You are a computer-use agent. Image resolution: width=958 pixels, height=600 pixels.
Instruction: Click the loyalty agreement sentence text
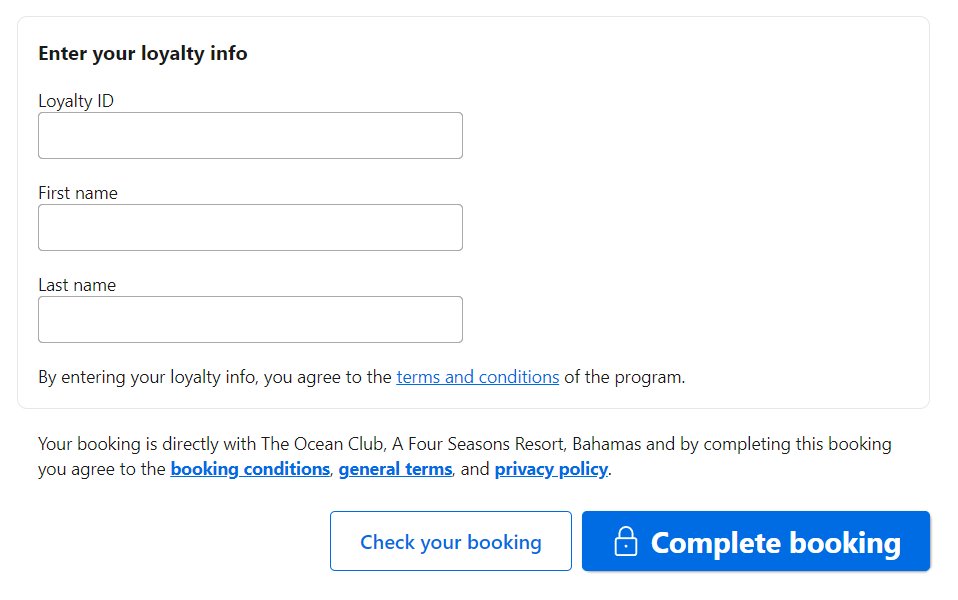362,377
